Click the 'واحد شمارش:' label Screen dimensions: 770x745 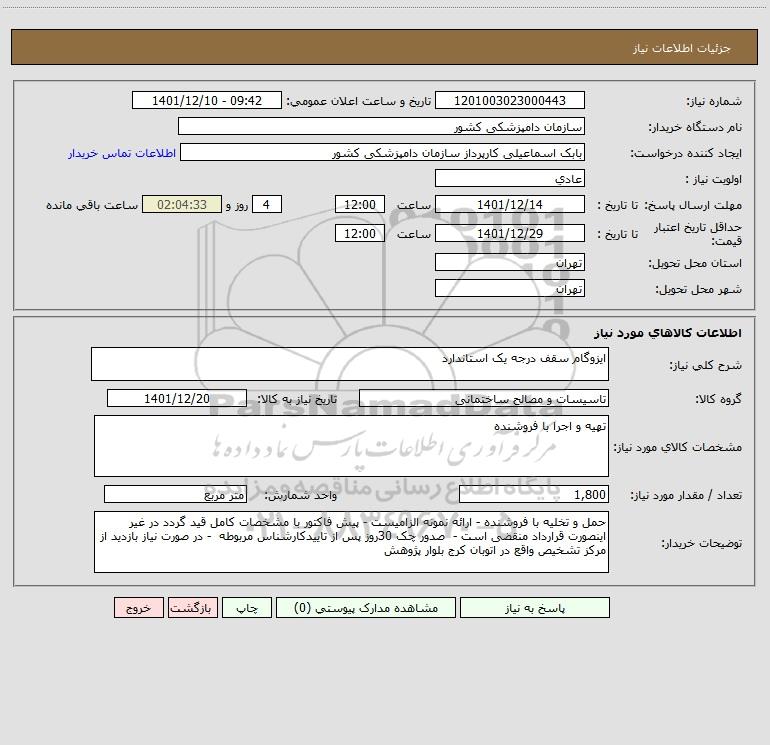[301, 496]
